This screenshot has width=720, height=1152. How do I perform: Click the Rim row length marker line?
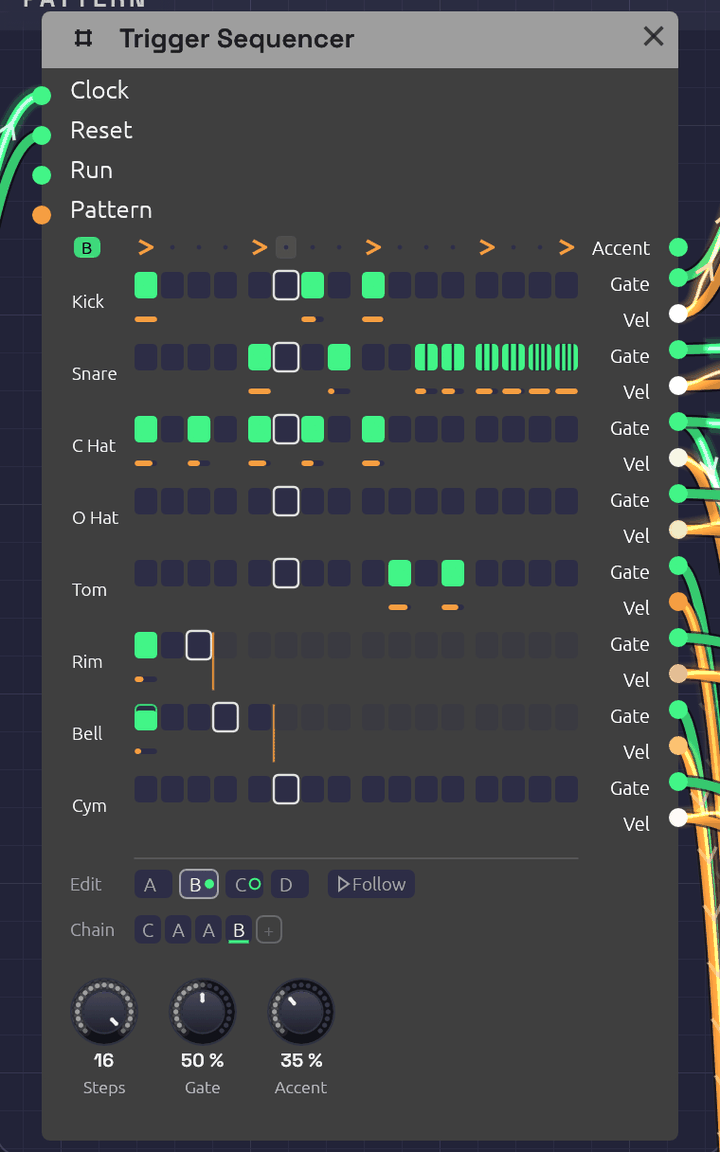click(x=213, y=660)
